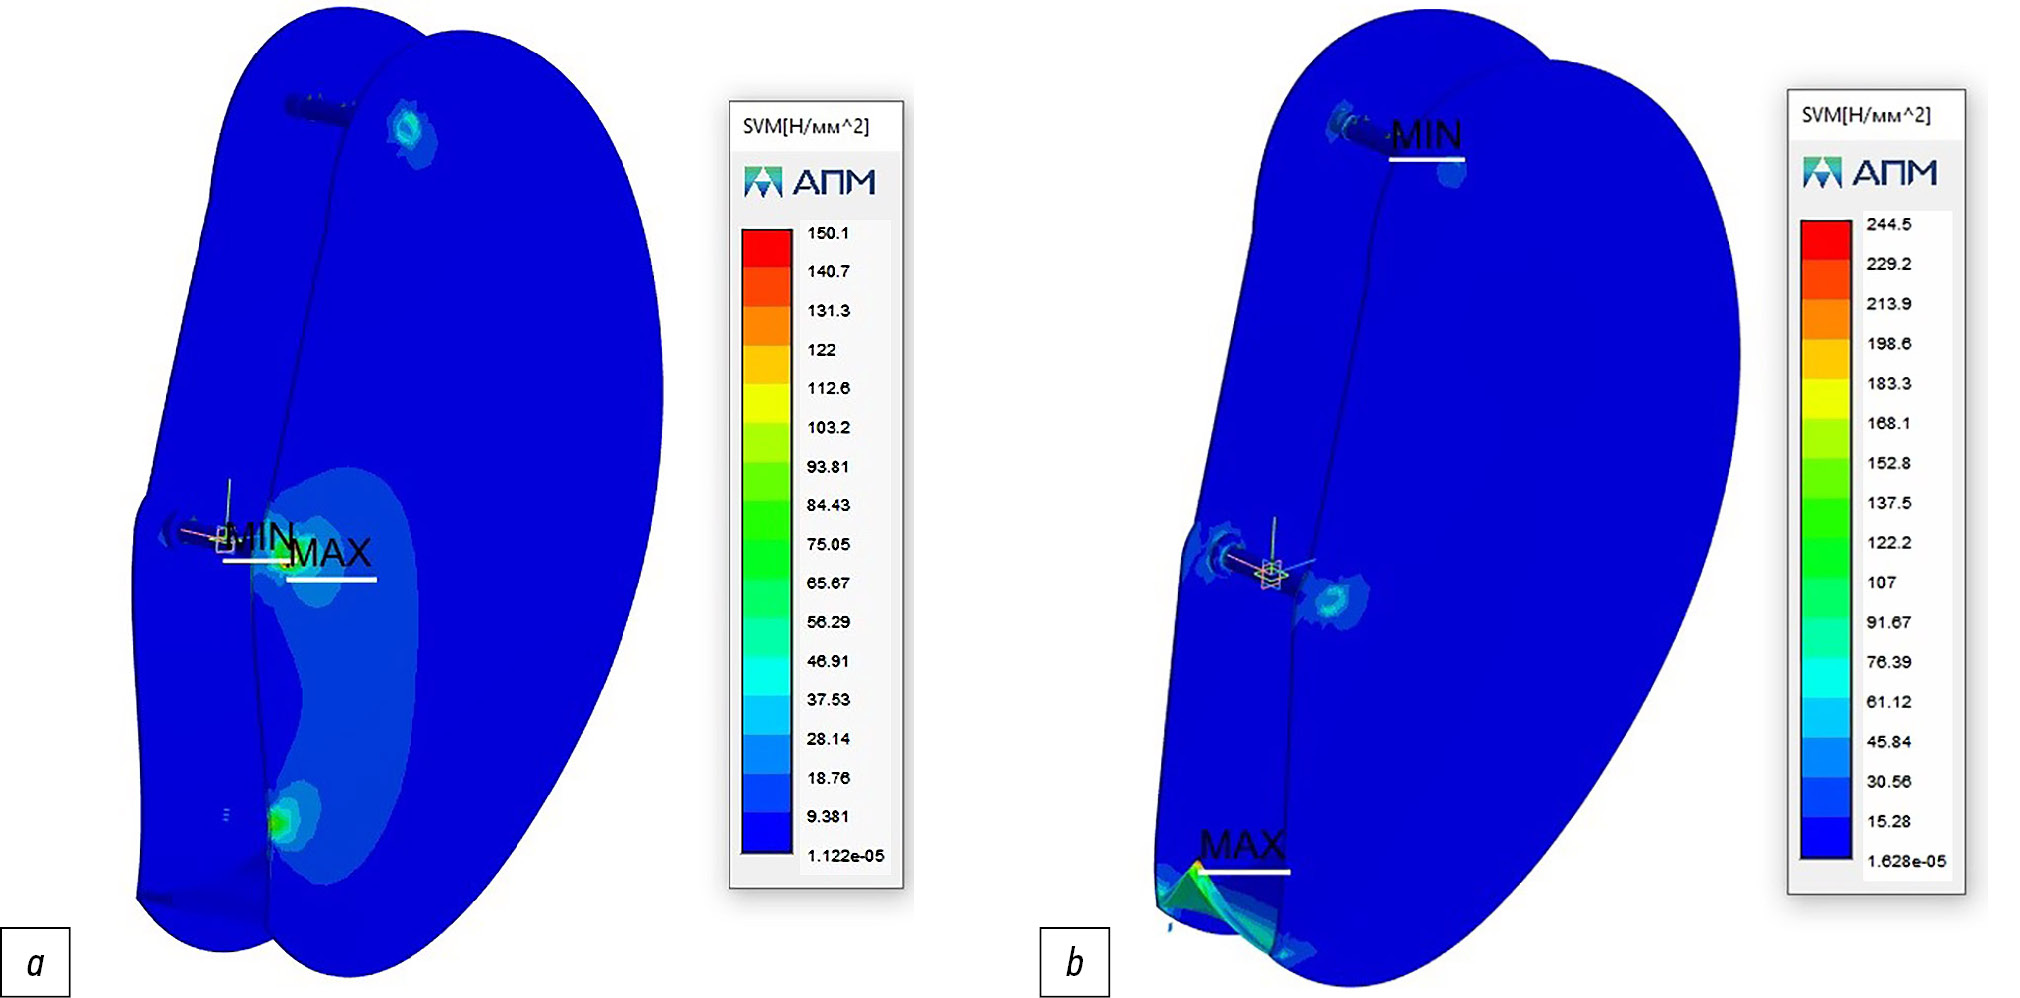2020x998 pixels.
Task: Click the MAX stress marker in plot a
Action: (x=331, y=555)
